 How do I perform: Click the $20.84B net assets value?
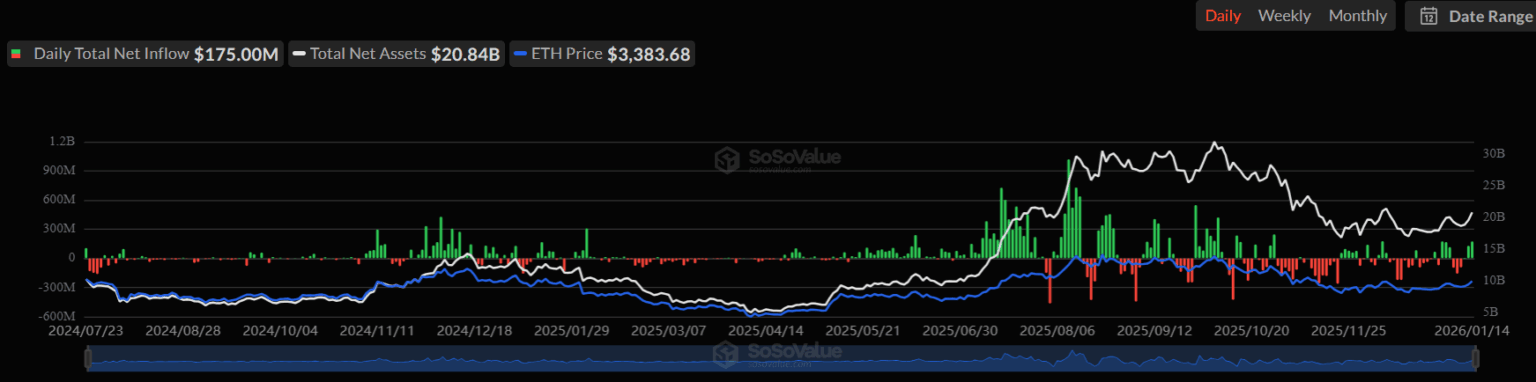click(465, 54)
